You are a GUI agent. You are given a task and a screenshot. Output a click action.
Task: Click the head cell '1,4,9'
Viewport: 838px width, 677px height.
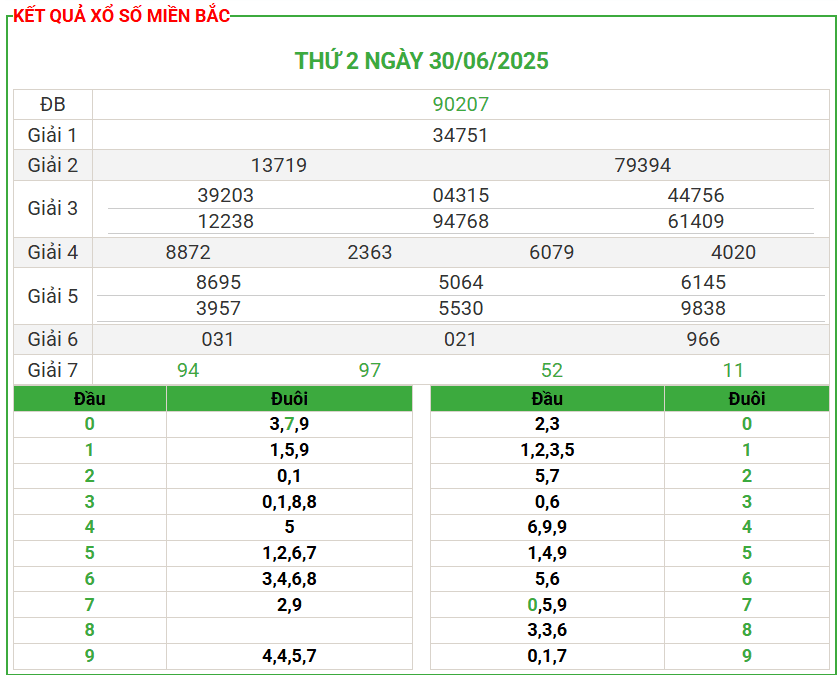click(x=547, y=553)
